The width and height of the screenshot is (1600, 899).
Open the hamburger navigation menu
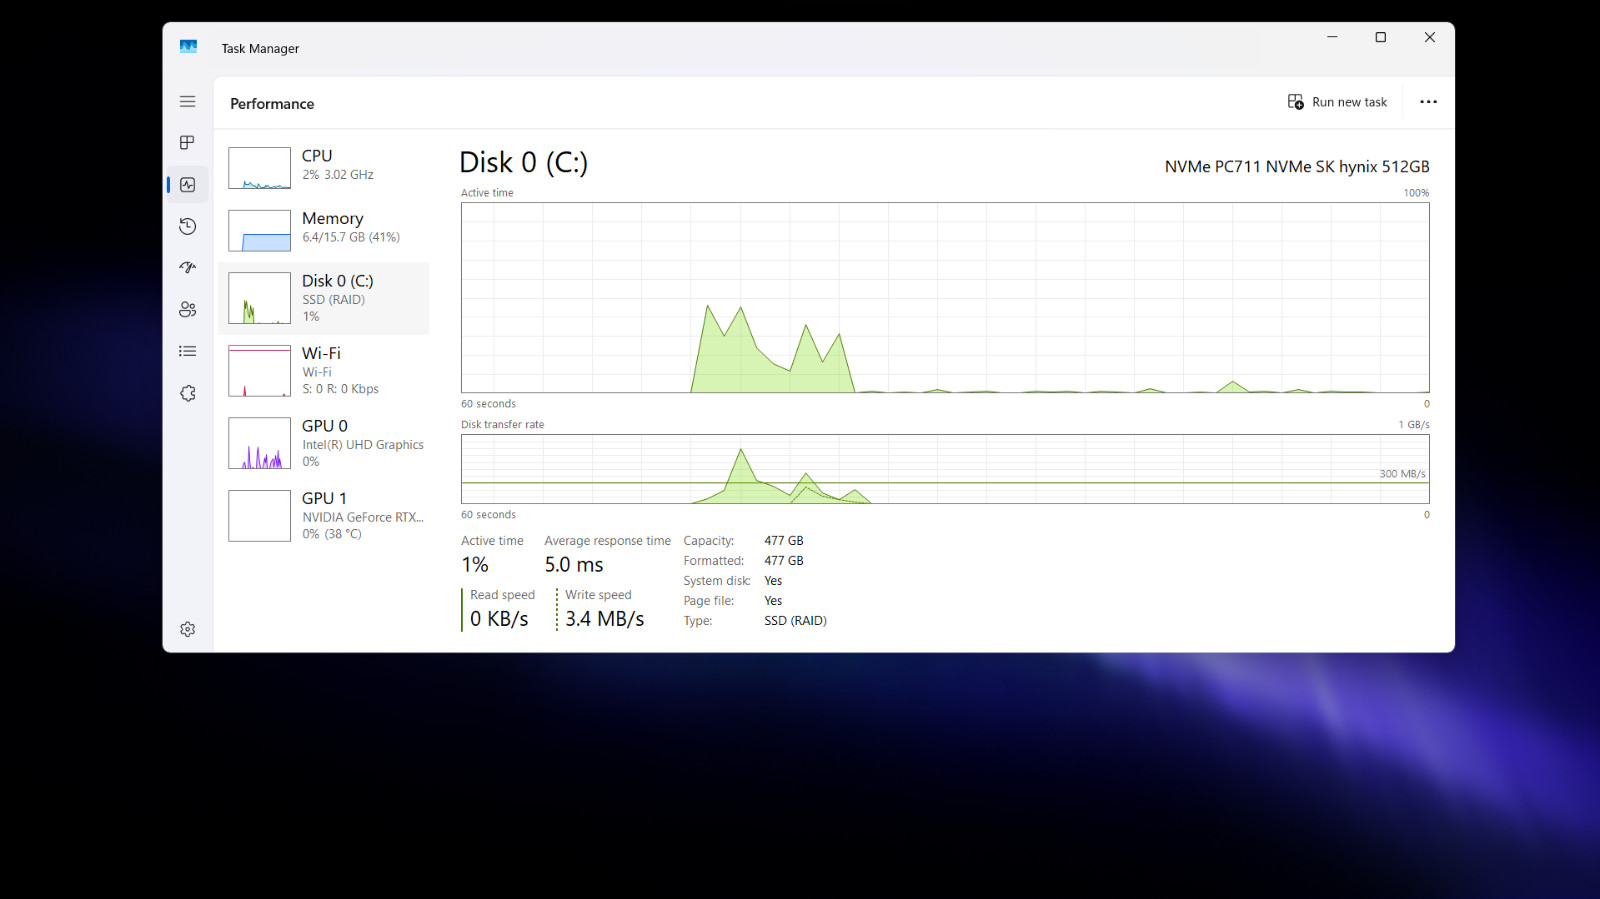187,102
